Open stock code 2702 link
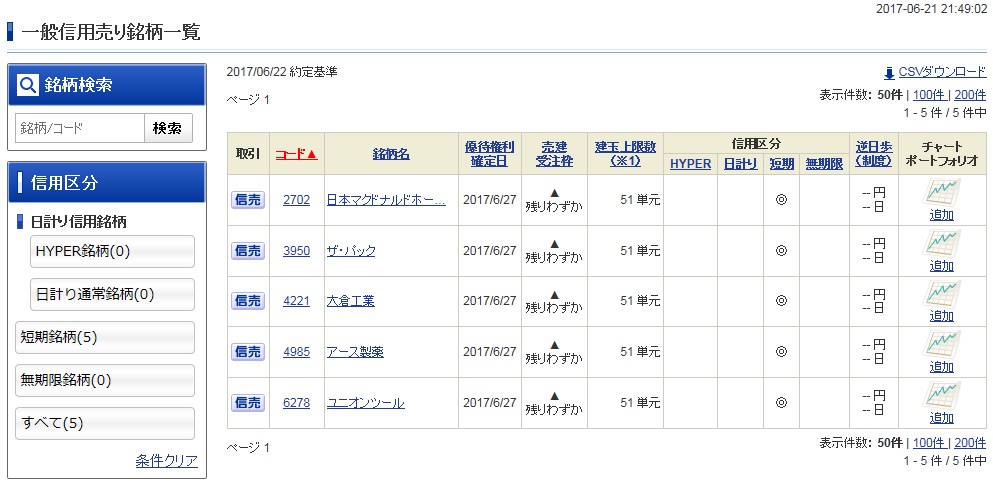 [296, 200]
